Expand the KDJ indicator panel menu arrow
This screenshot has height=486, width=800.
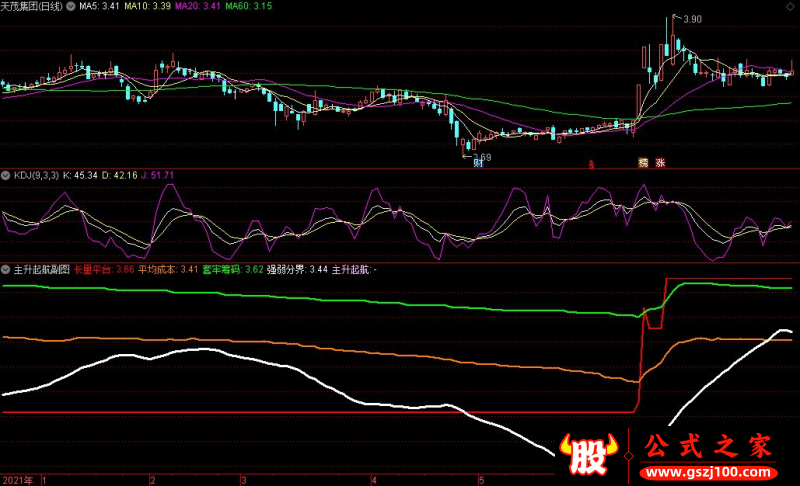click(6, 175)
